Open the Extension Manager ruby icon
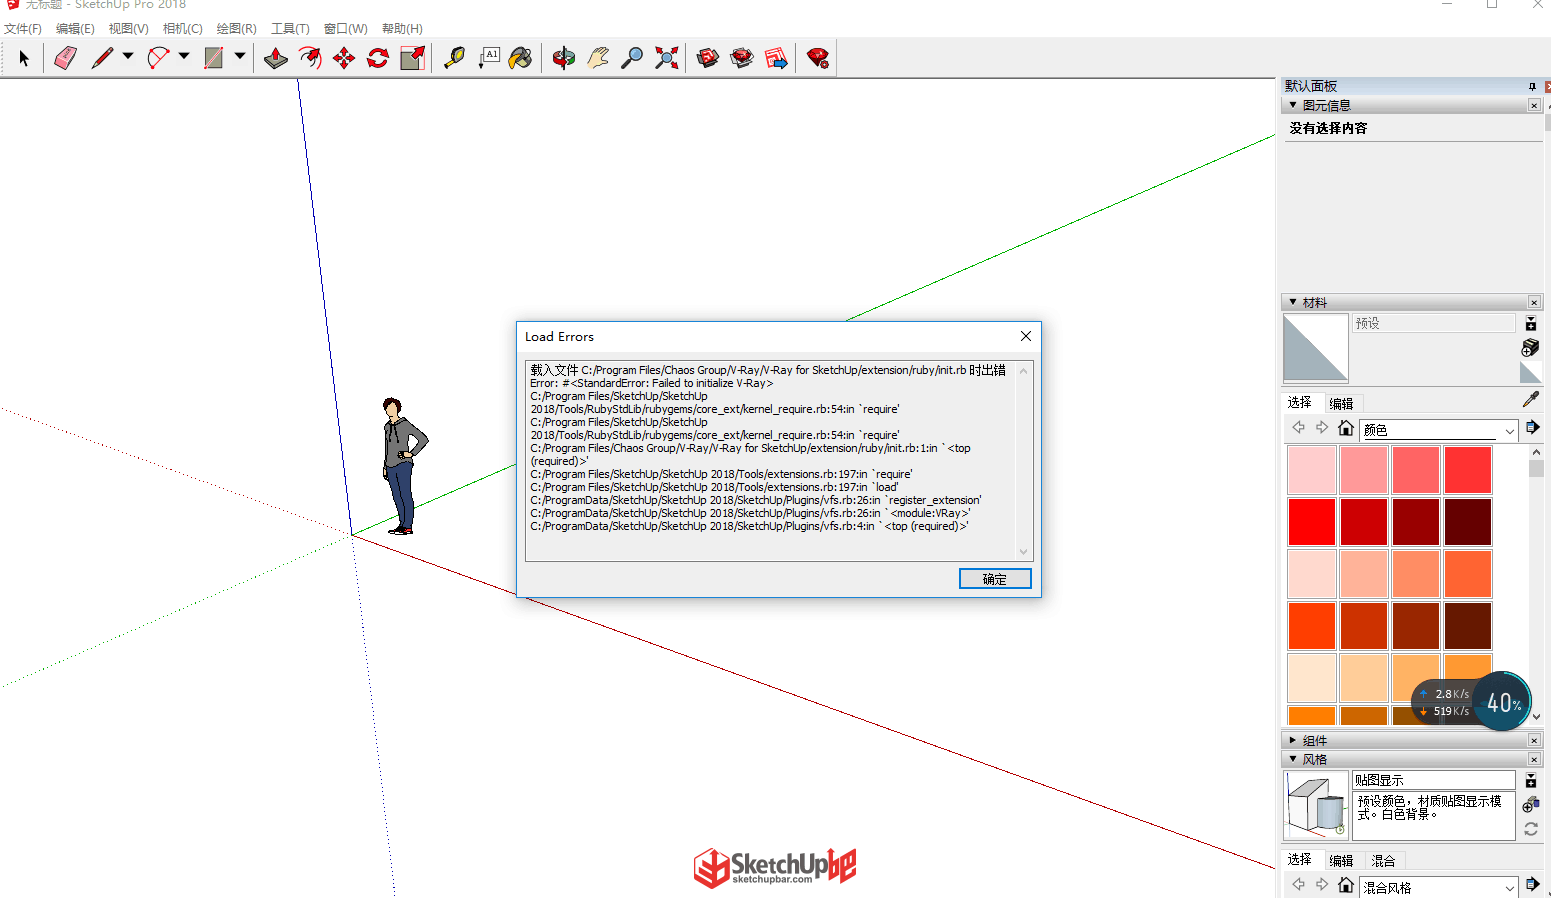The width and height of the screenshot is (1551, 898). point(818,58)
